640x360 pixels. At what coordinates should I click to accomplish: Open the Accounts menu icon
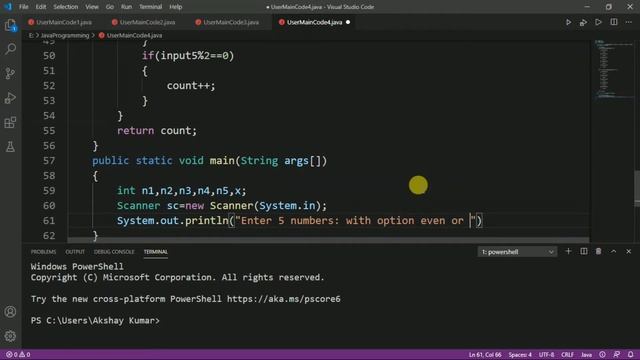click(x=10, y=312)
